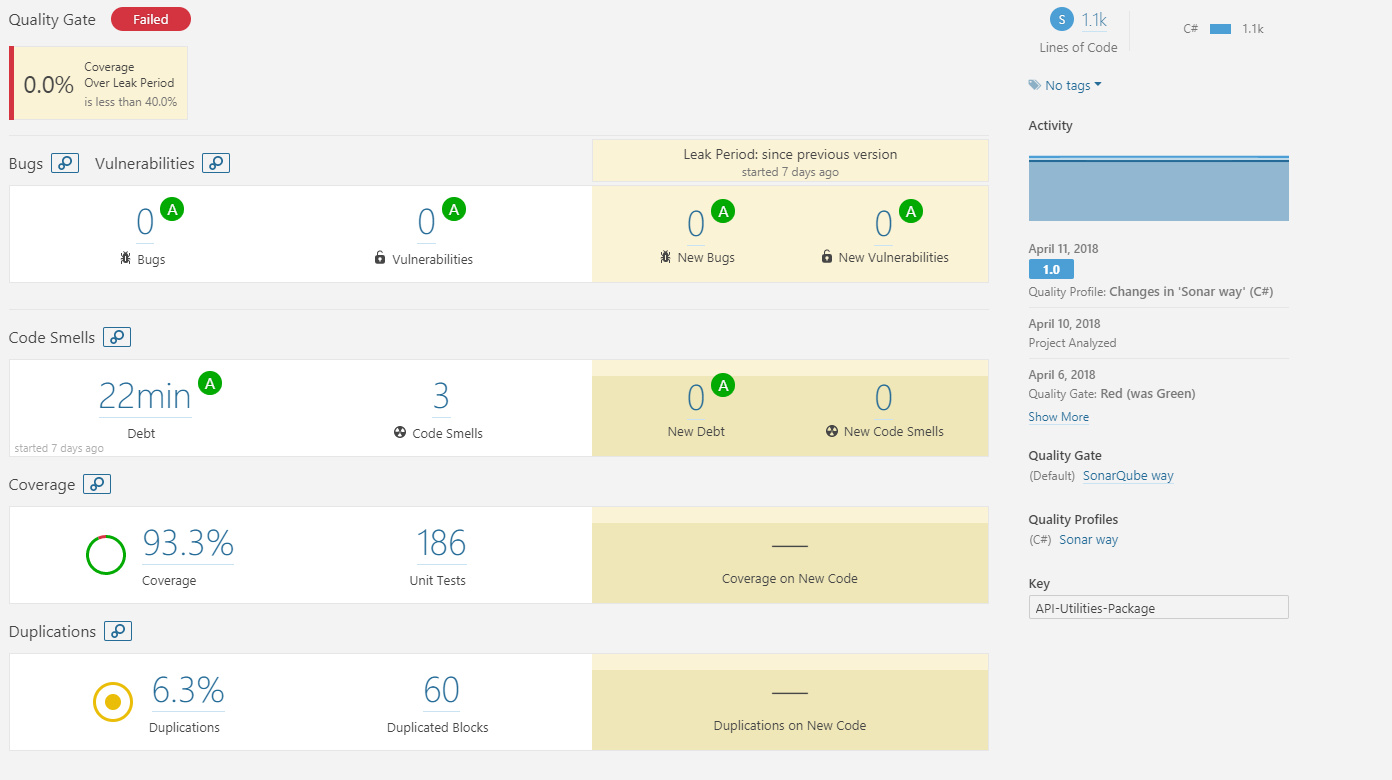Click the 'April 11, 2018' activity date
The width and height of the screenshot is (1392, 780).
click(1064, 249)
